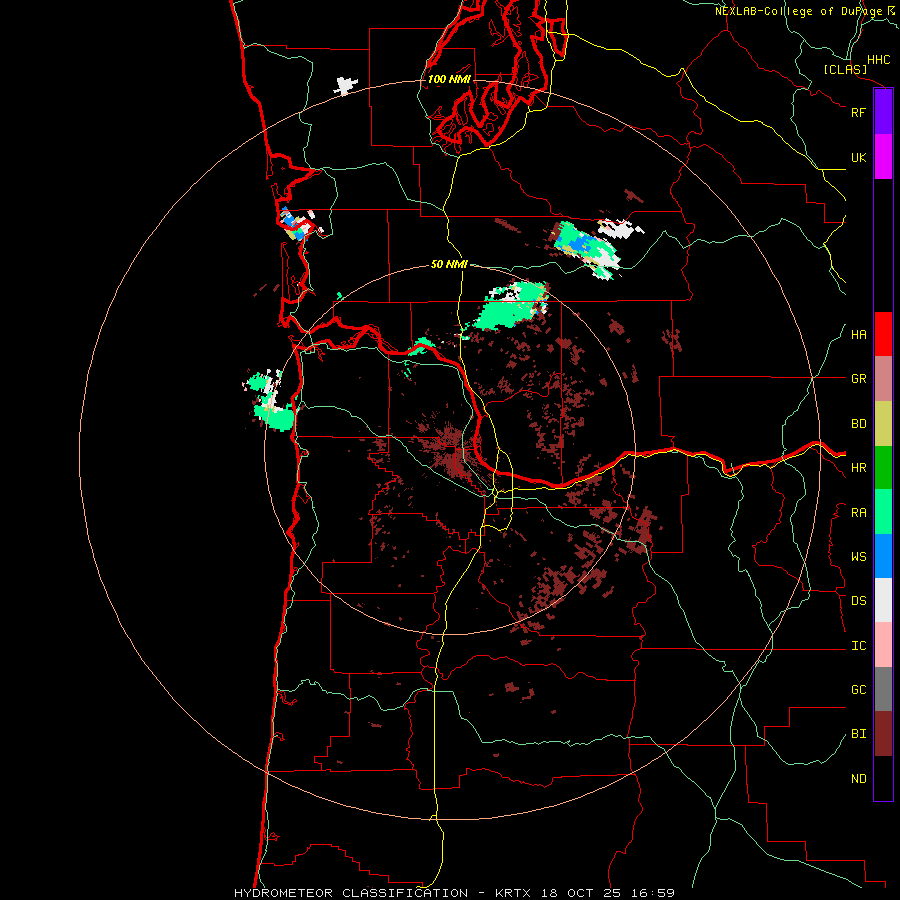900x900 pixels.
Task: Click the HA legend label
Action: click(x=858, y=334)
